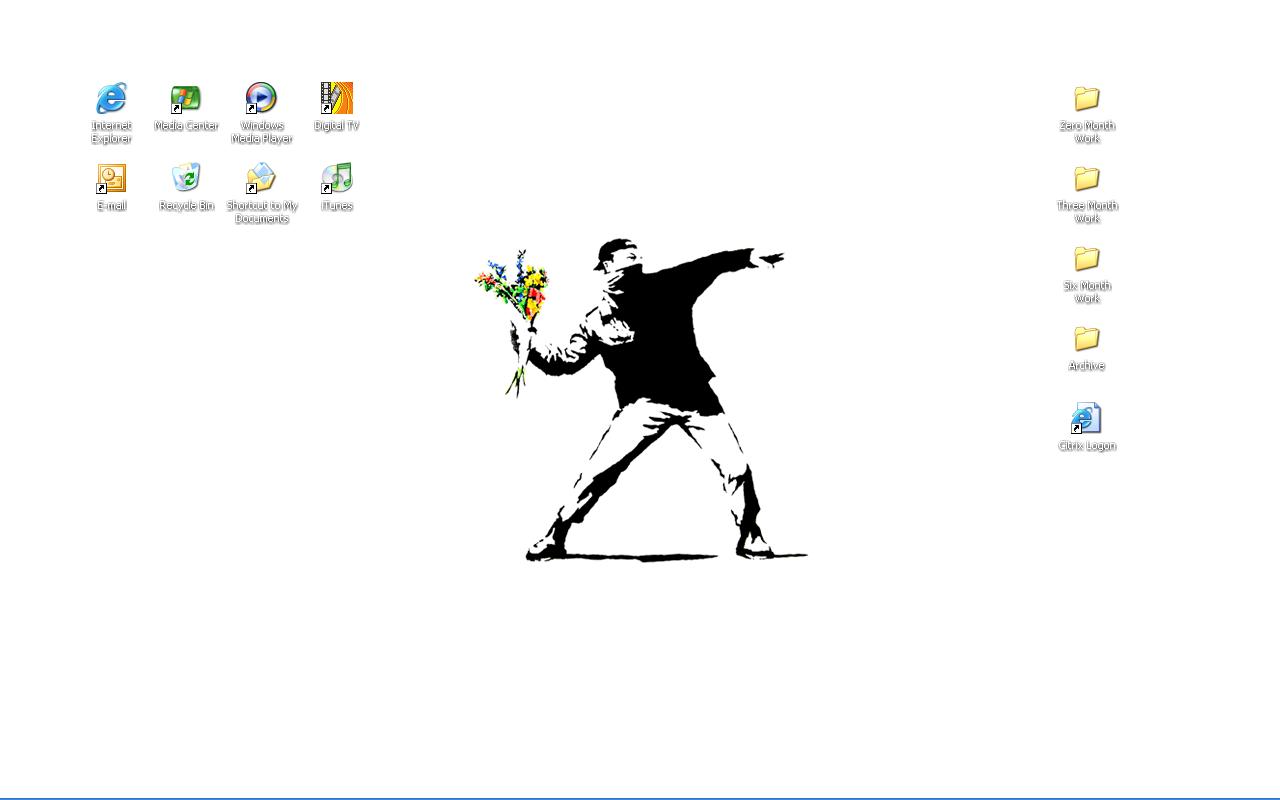Select the Archive folder
The image size is (1280, 800).
pyautogui.click(x=1087, y=339)
